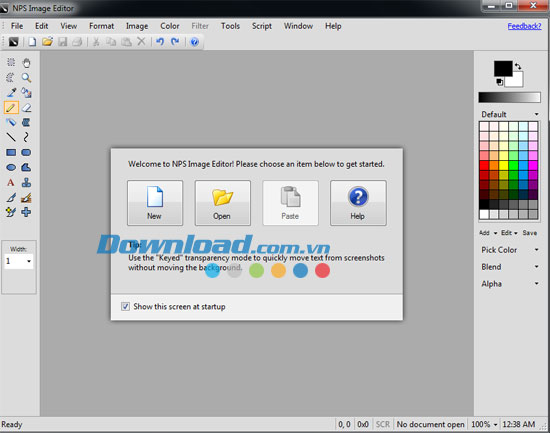The image size is (550, 433).
Task: Select the Curve tool
Action: [x=26, y=137]
